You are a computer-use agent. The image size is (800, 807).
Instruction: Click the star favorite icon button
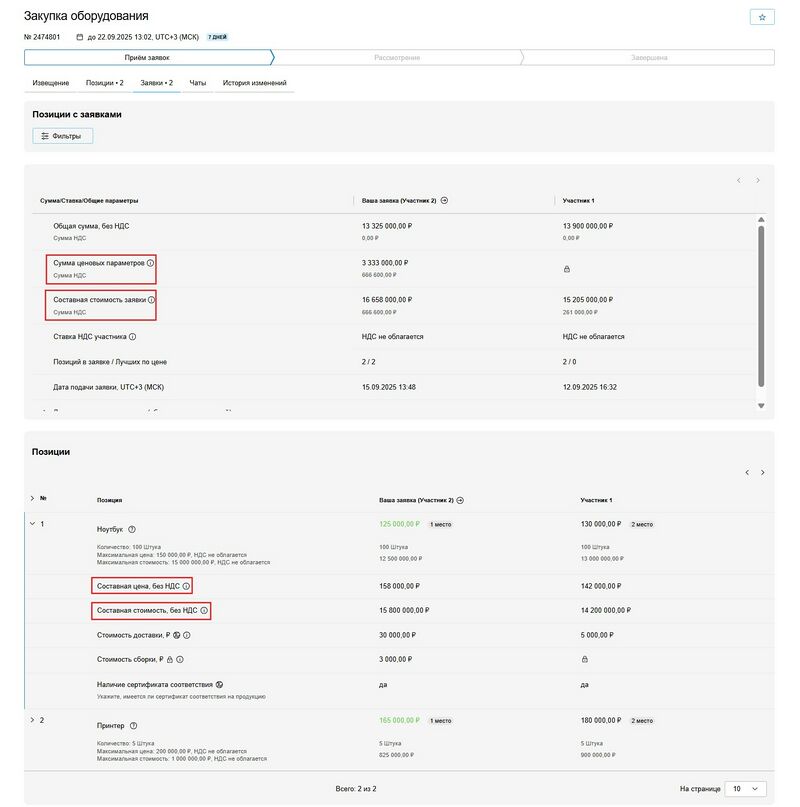point(762,17)
